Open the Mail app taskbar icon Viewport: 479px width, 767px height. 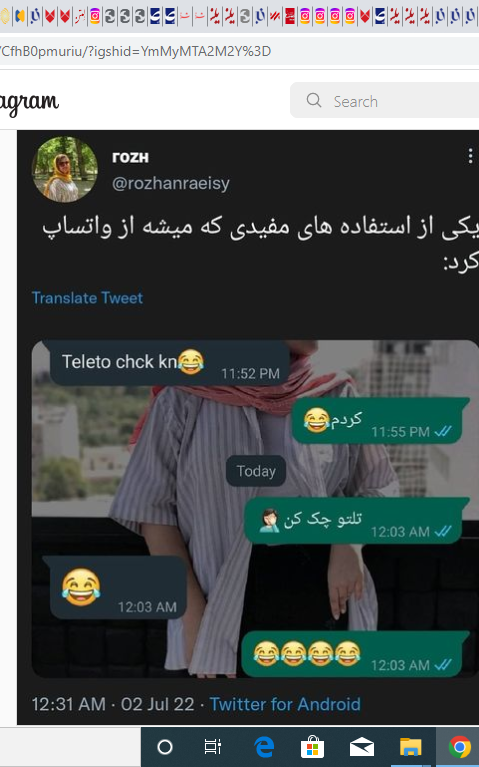pyautogui.click(x=362, y=747)
